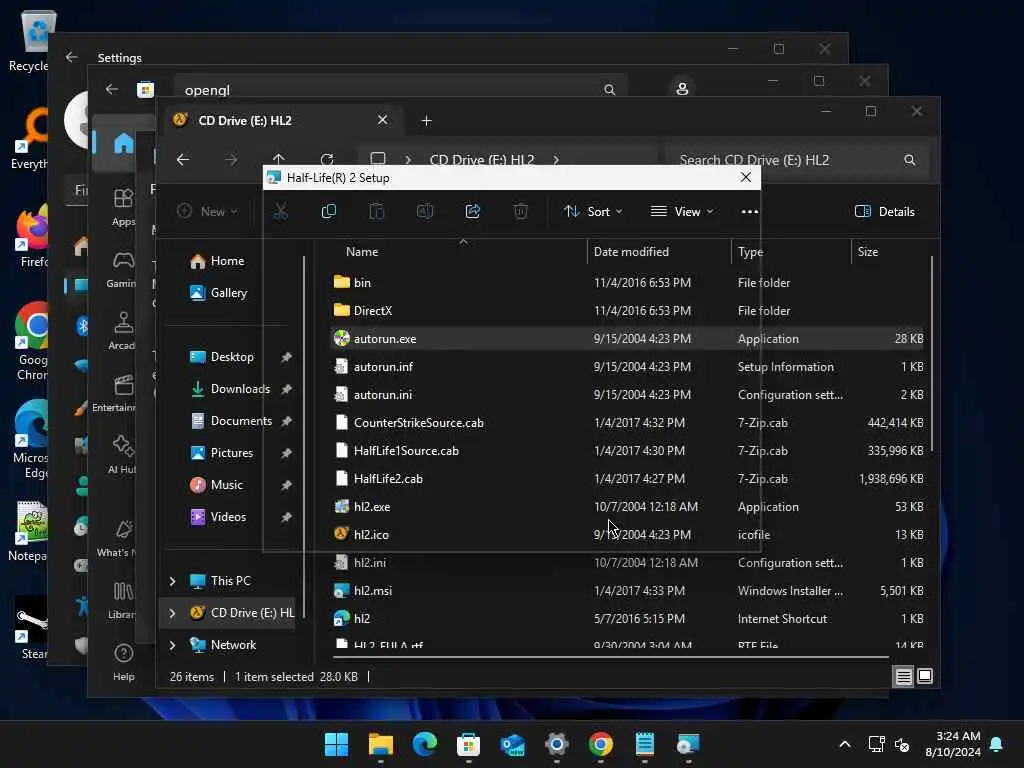Viewport: 1024px width, 768px height.
Task: Close the CD Drive (E:) HL2 tab
Action: click(383, 120)
